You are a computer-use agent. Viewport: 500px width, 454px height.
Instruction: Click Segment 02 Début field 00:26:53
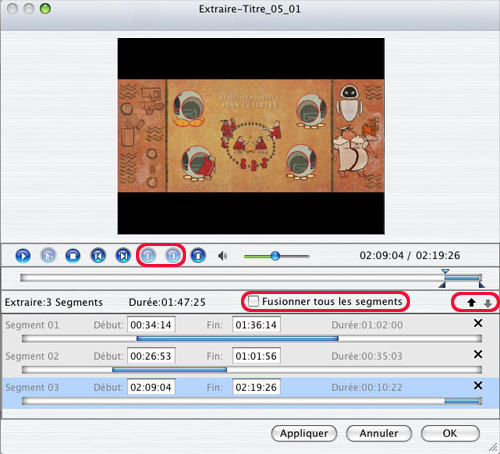151,356
